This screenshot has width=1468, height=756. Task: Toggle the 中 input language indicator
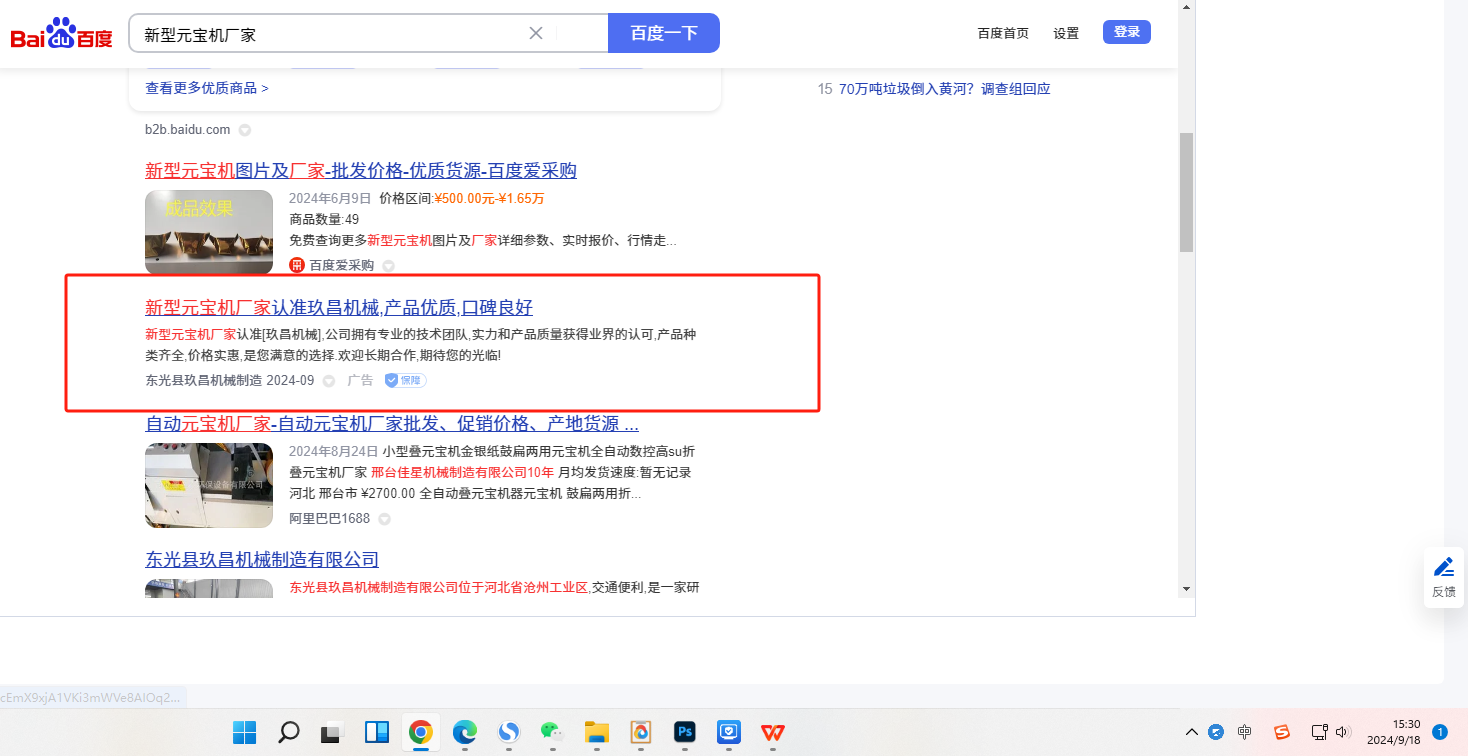[1244, 732]
